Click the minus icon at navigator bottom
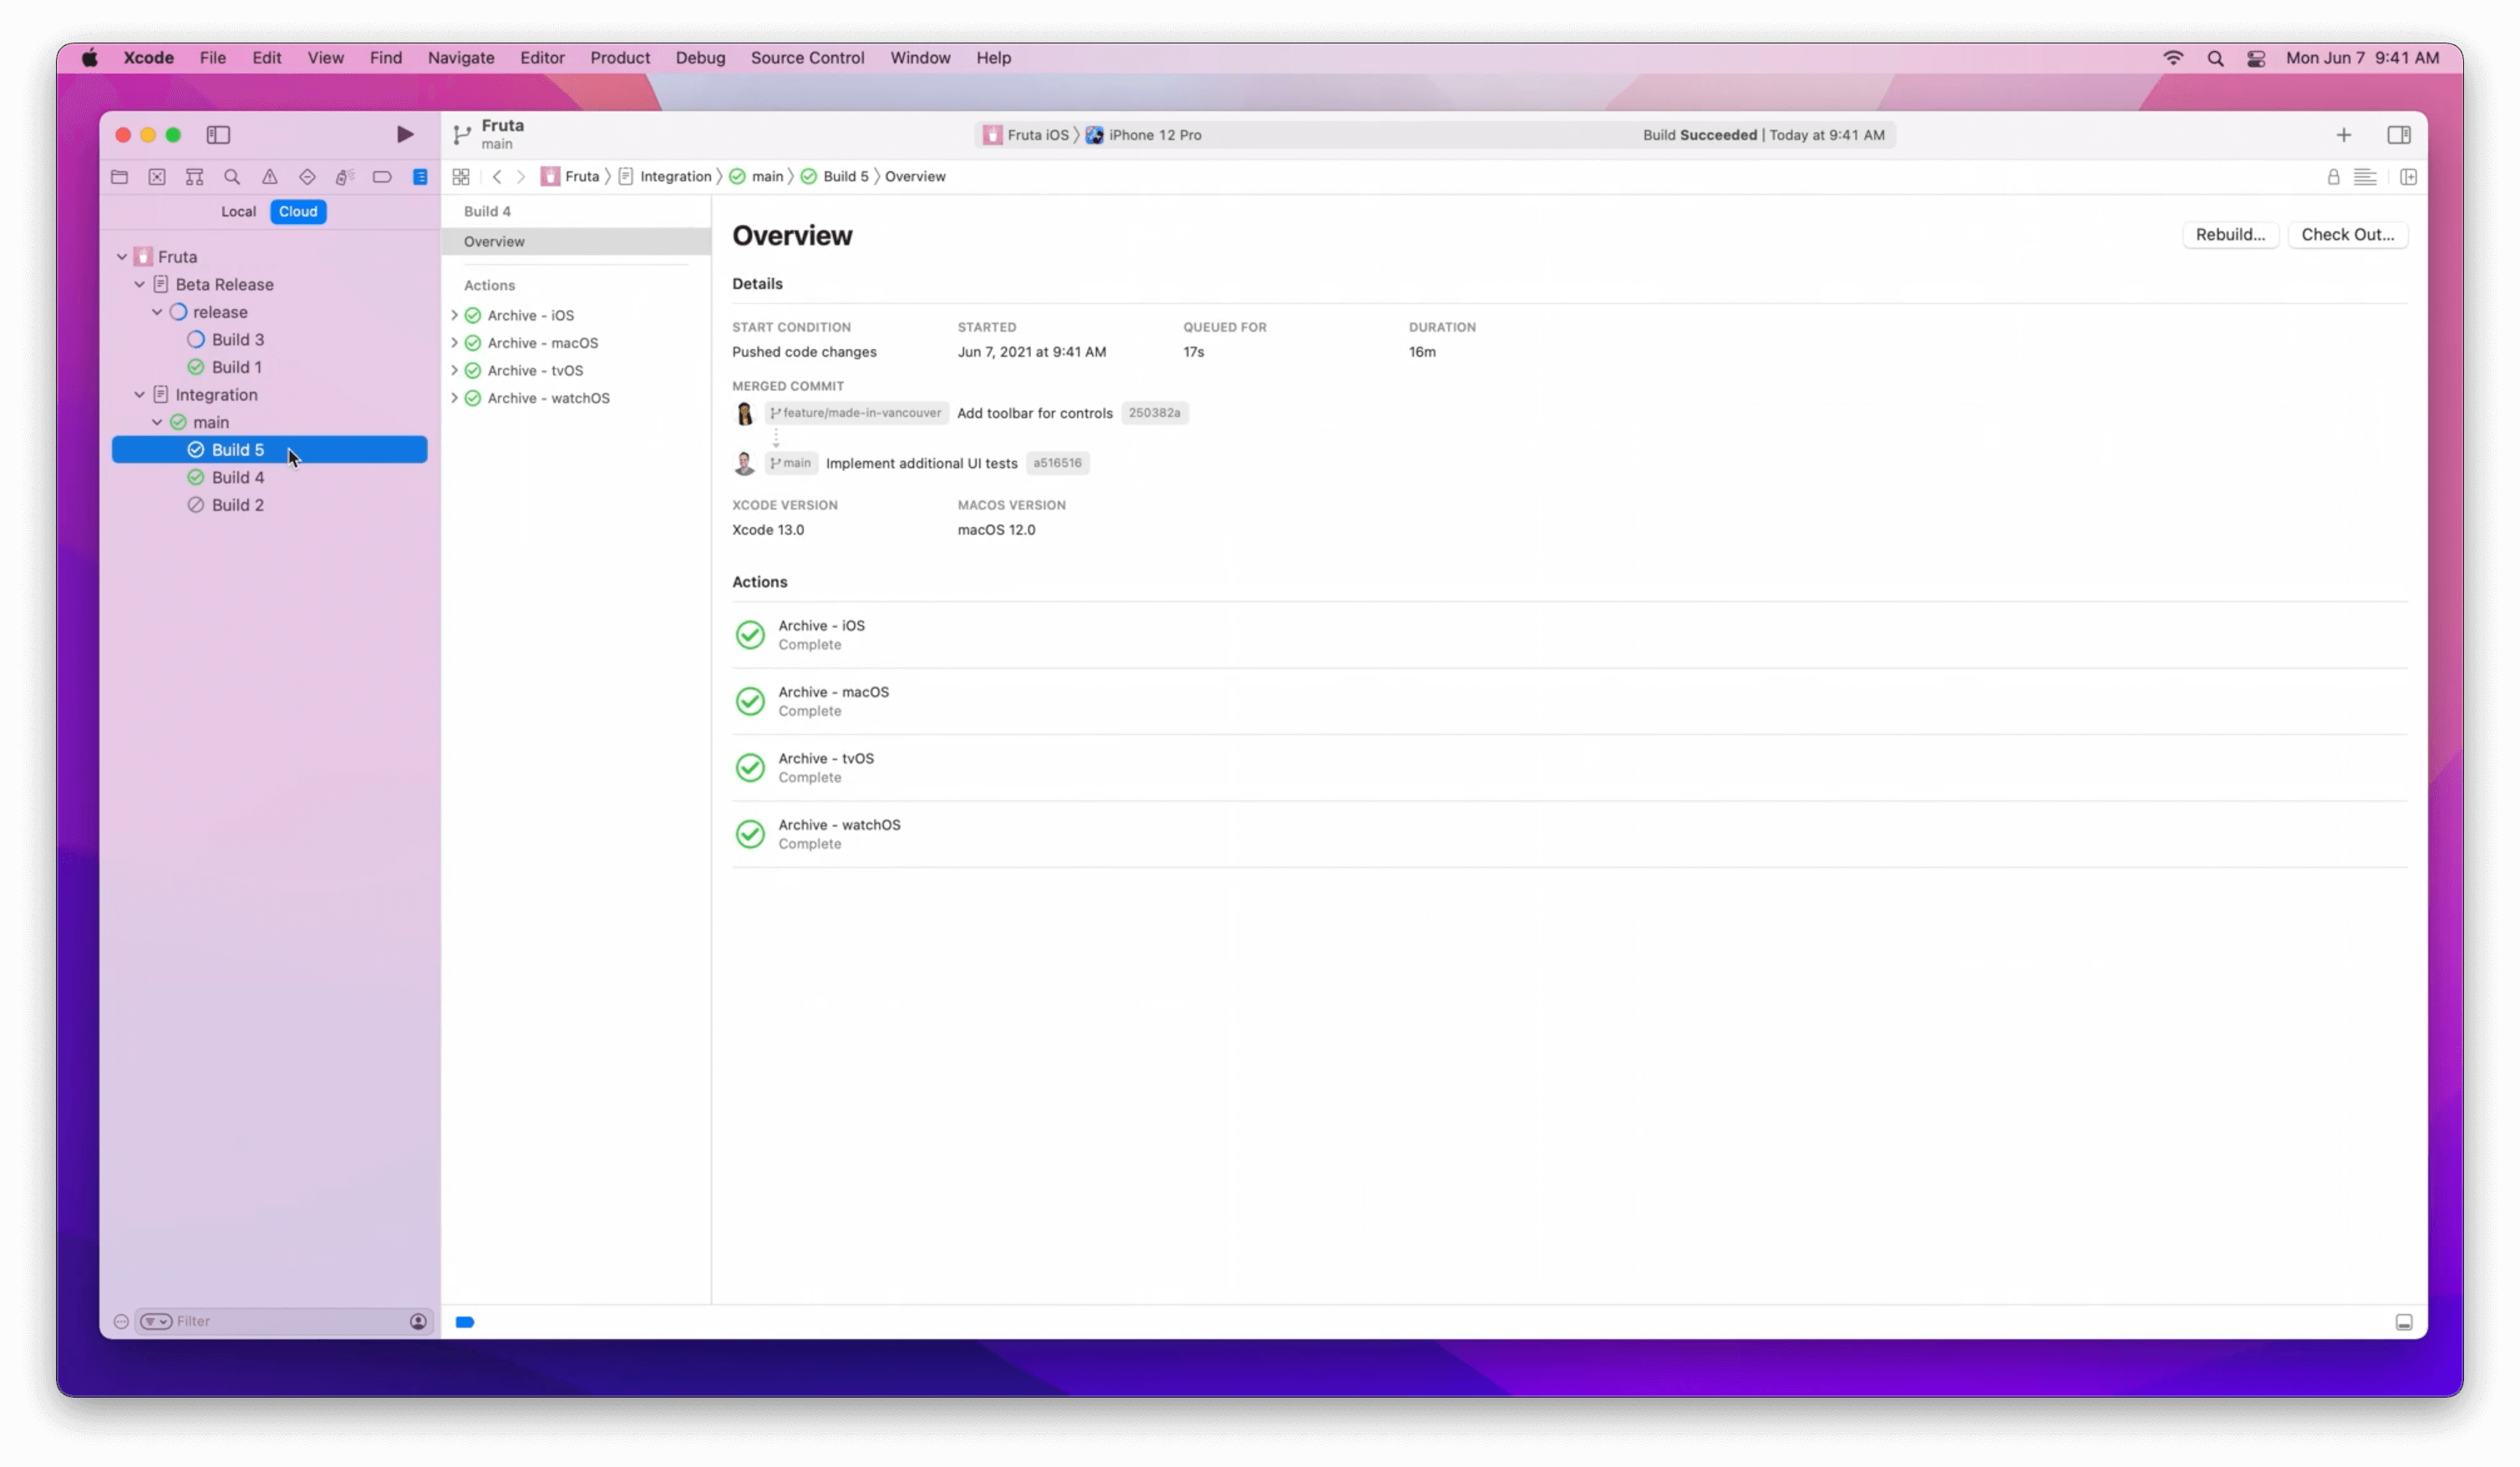Viewport: 2520px width, 1467px height. click(121, 1321)
